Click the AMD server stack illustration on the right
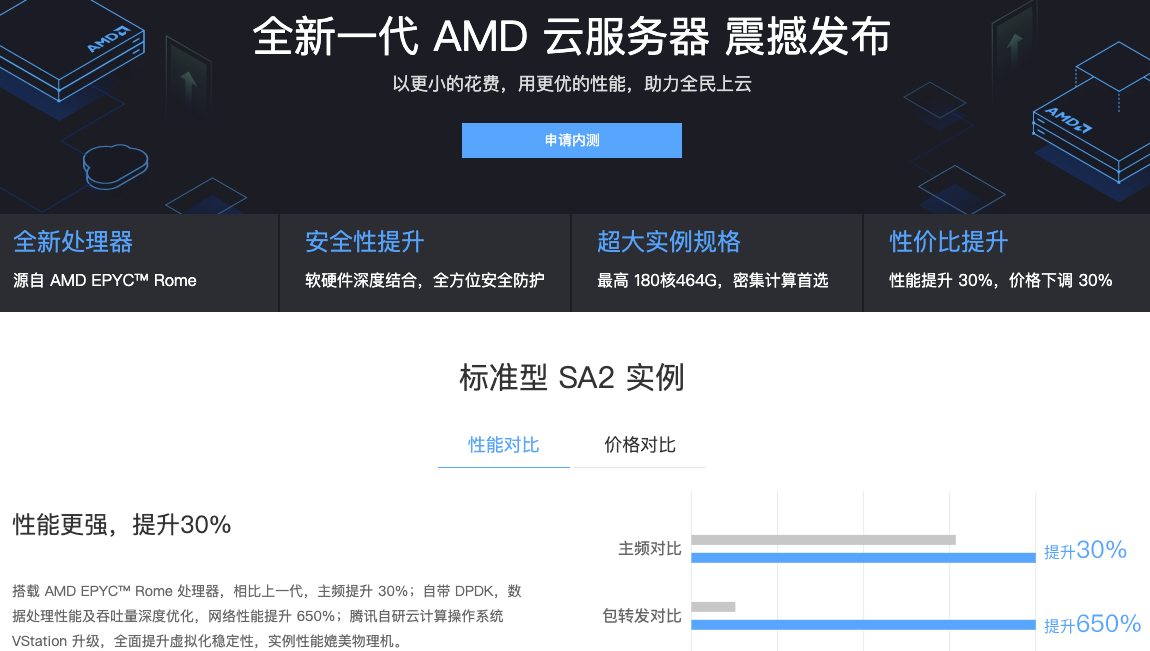Screen dimensions: 1150x651 pos(1091,130)
